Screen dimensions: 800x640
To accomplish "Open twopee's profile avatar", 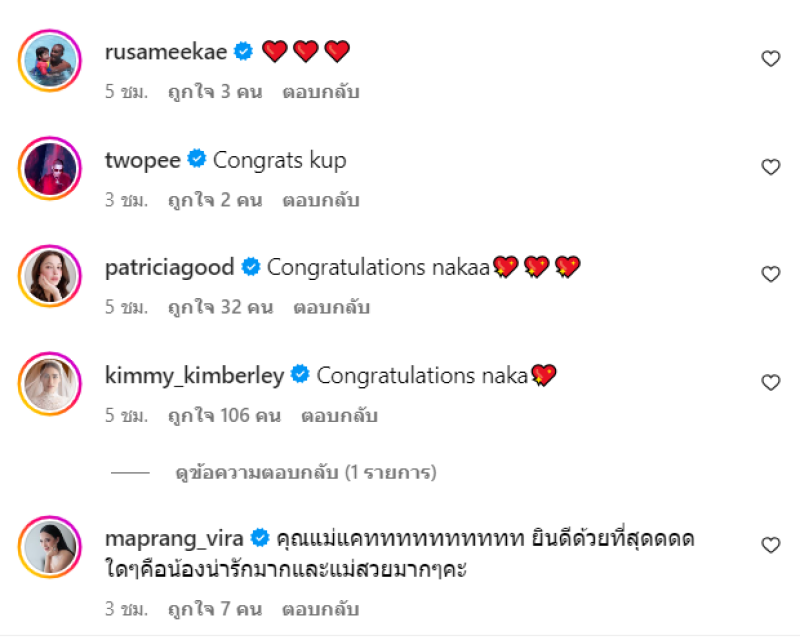I will (49, 167).
